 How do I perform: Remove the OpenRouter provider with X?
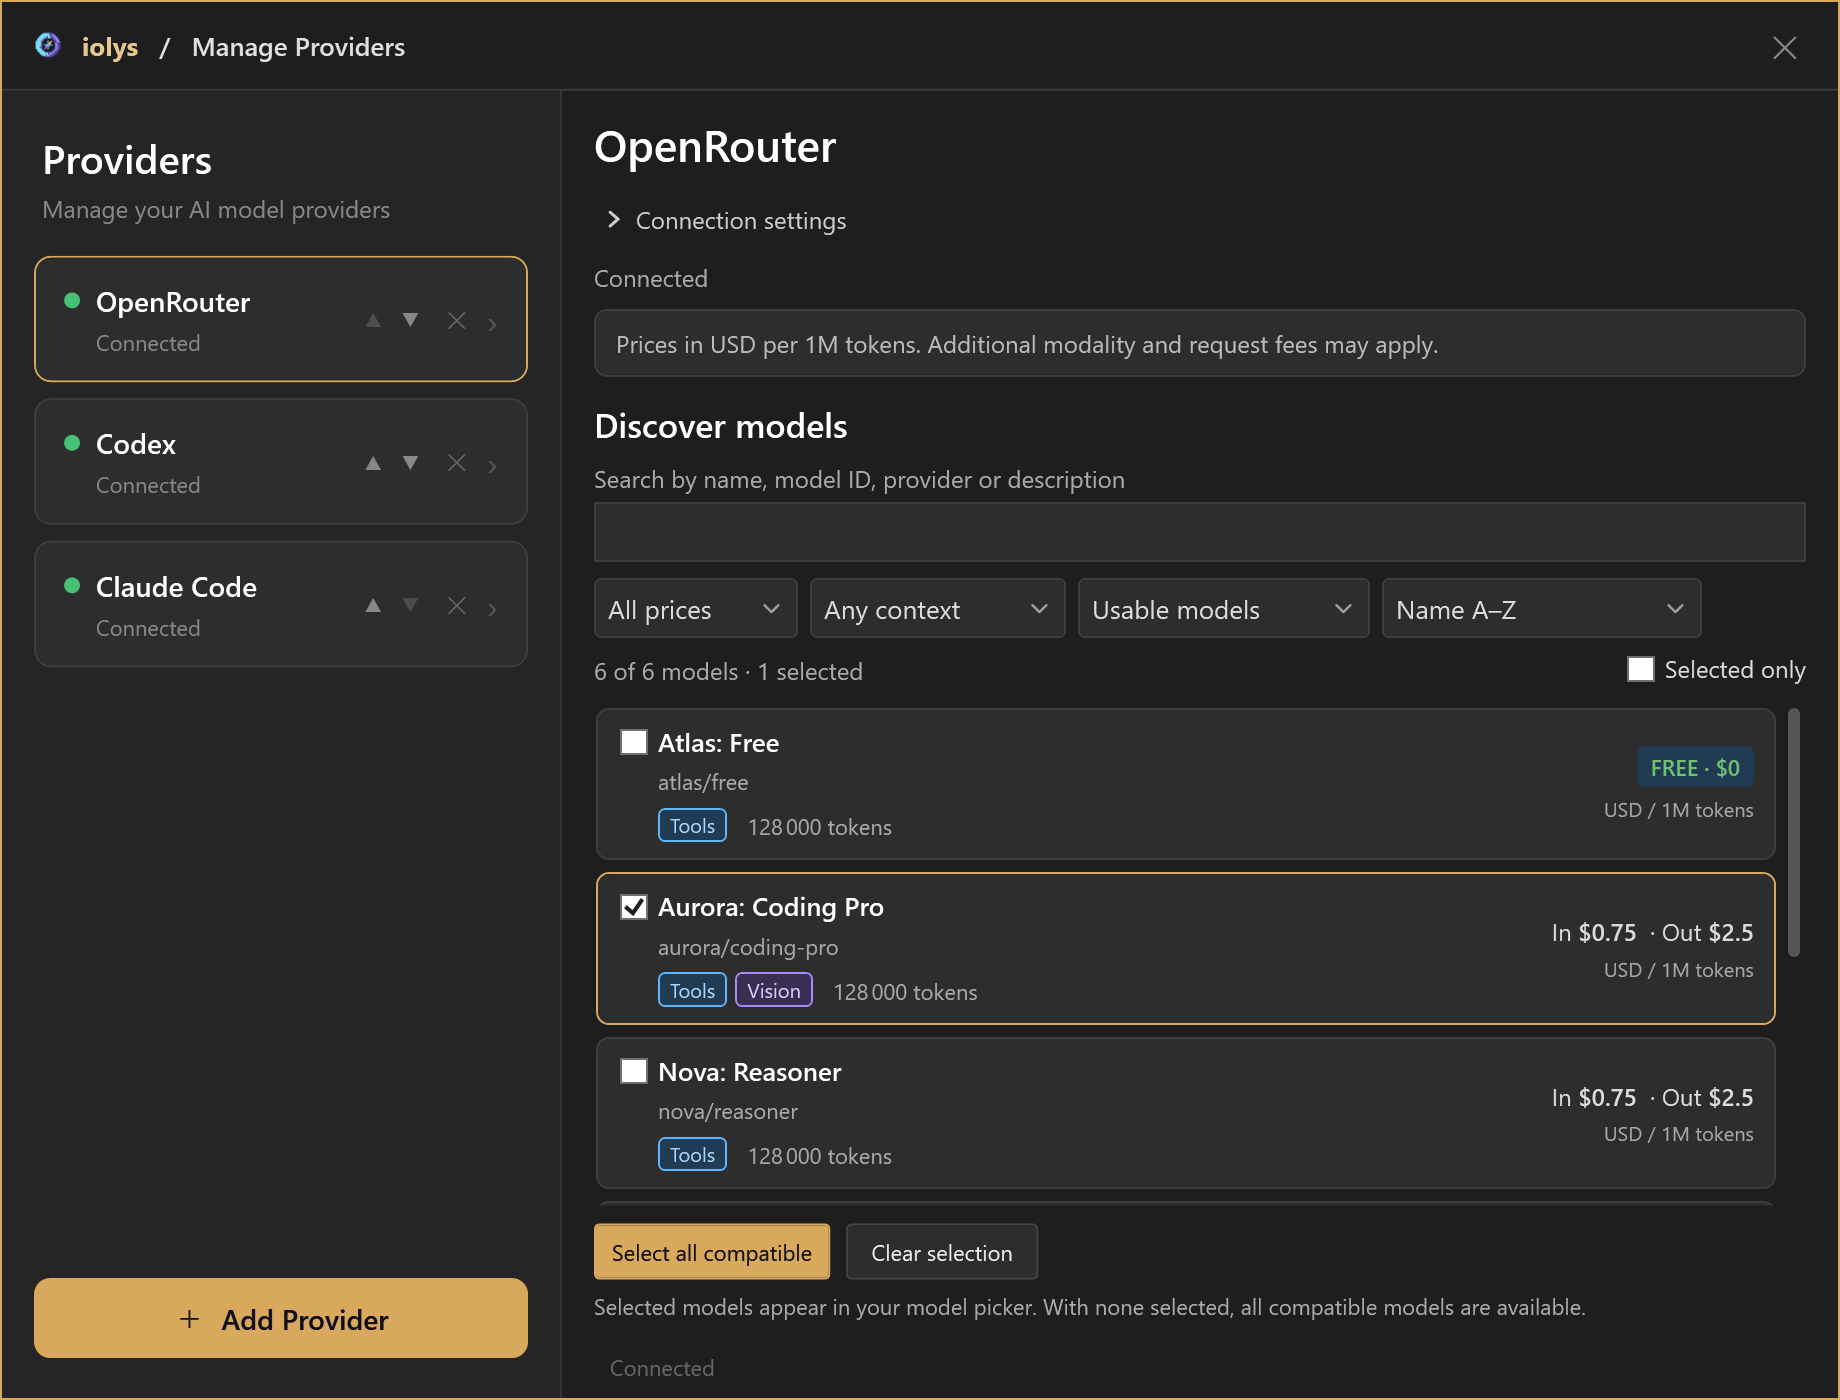tap(457, 320)
